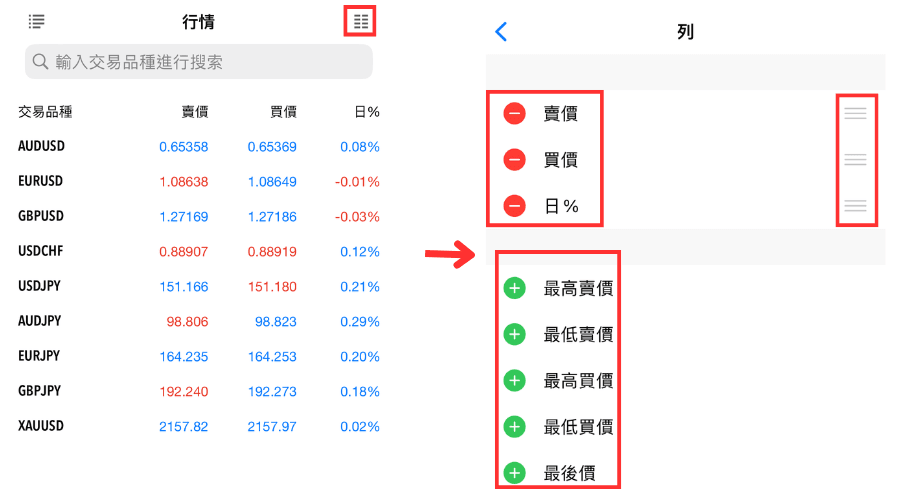Select the 日% column header in quotes list
900x500 pixels.
[367, 111]
